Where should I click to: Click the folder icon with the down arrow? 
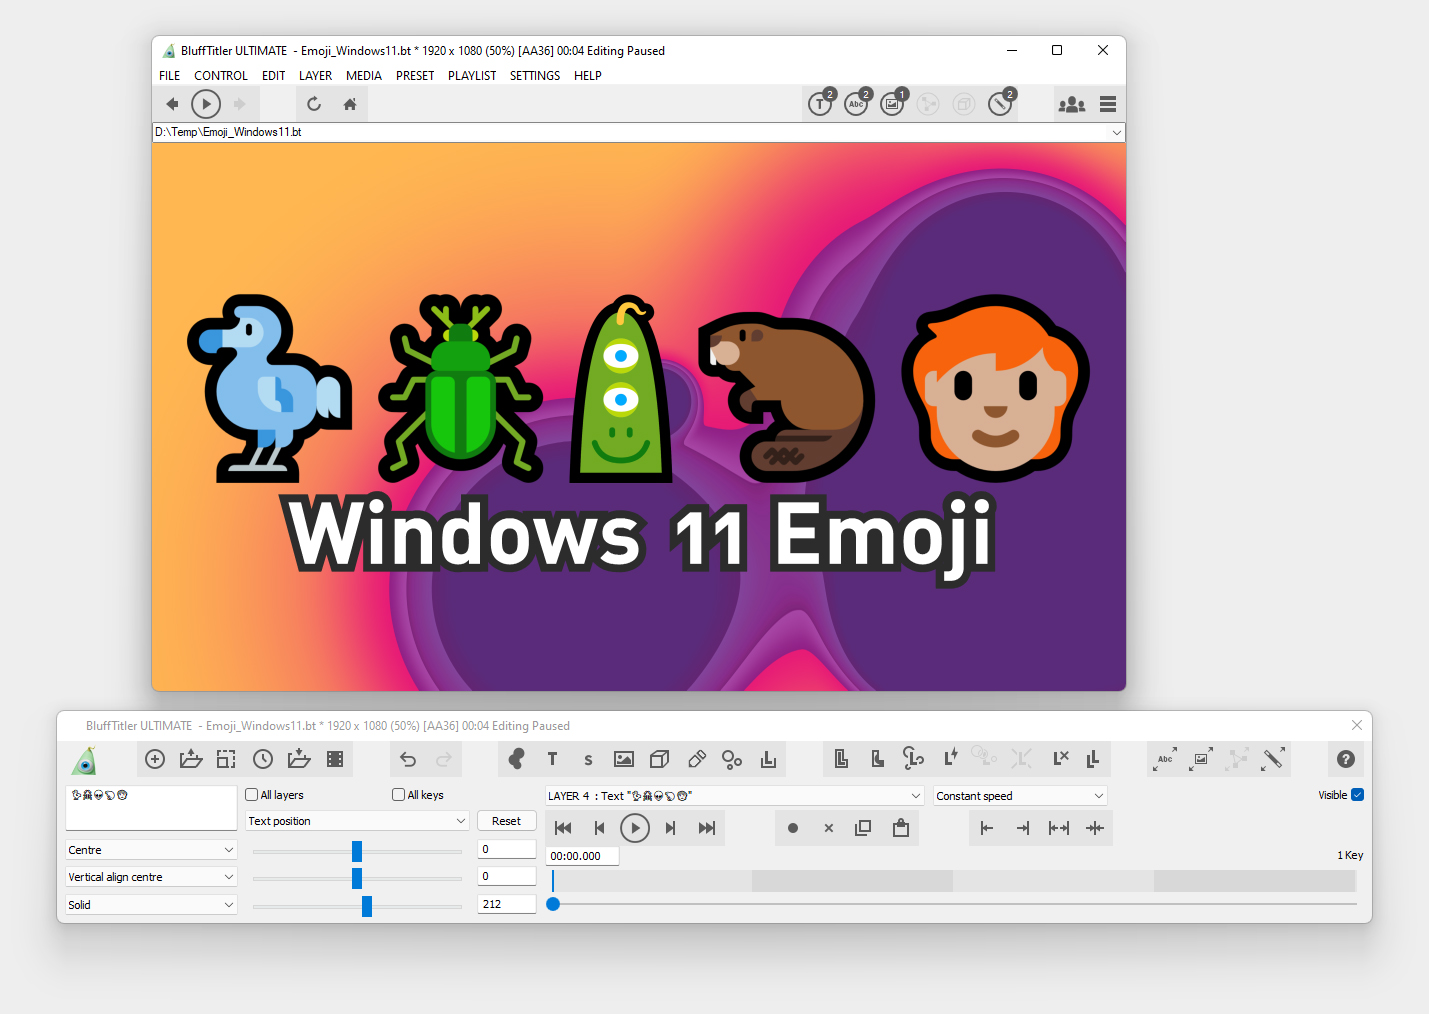pyautogui.click(x=299, y=759)
